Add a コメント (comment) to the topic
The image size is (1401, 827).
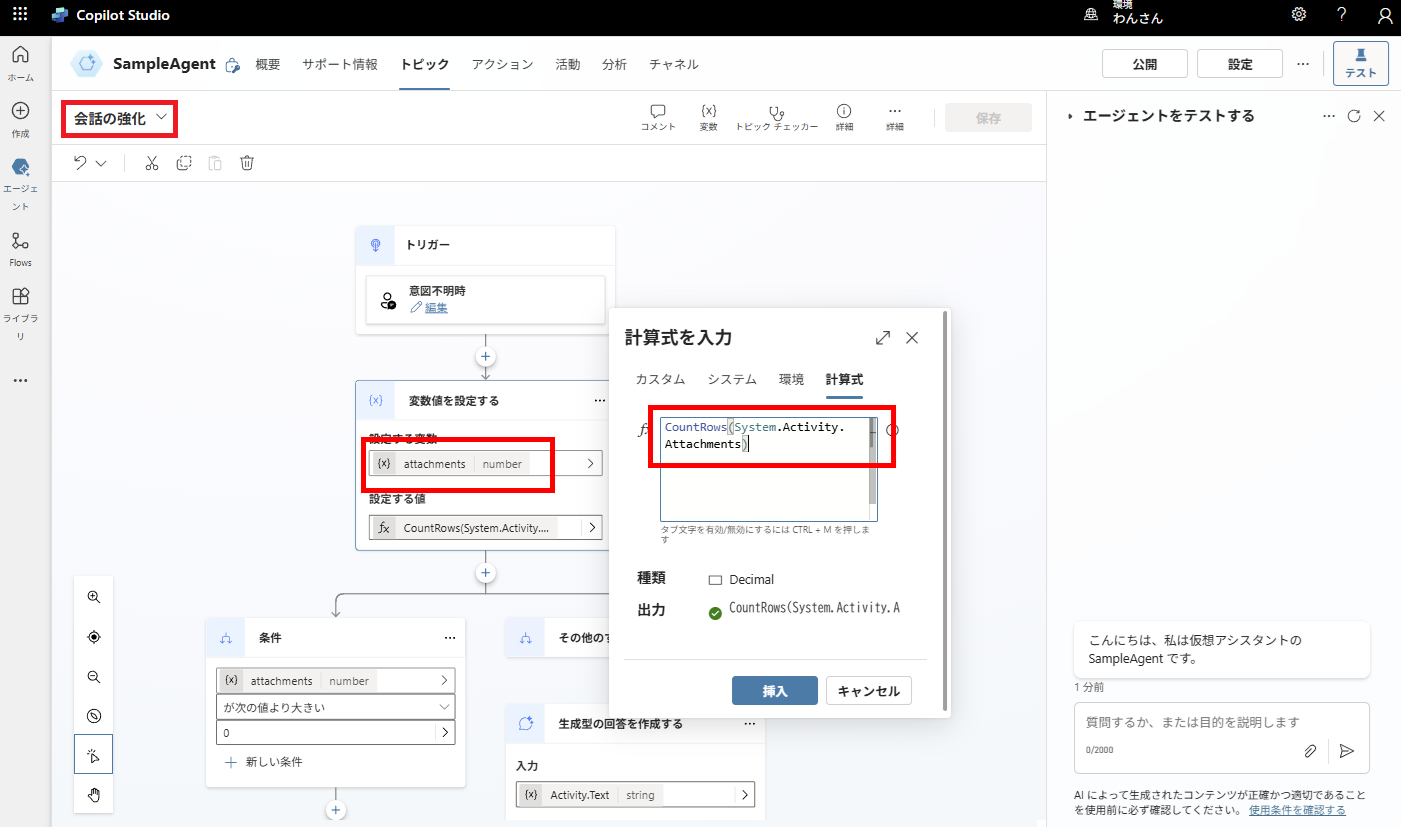657,116
